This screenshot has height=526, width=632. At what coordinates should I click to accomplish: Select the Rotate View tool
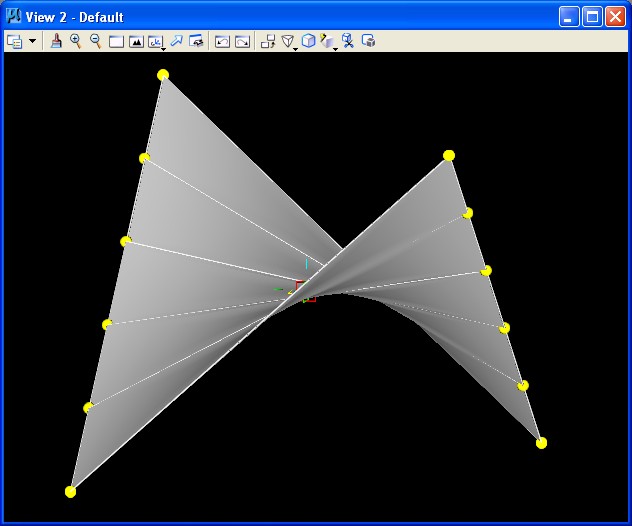155,42
